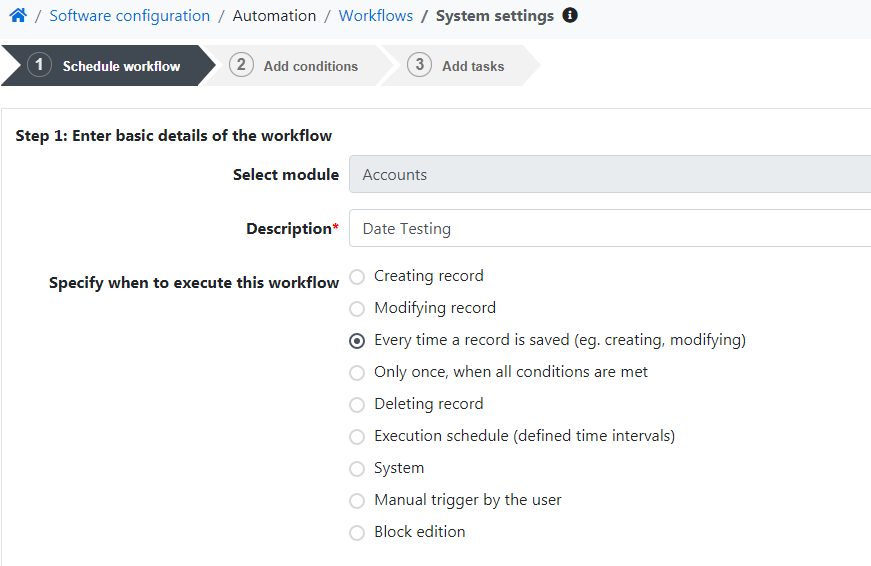871x566 pixels.
Task: Select Deleting record radio option
Action: (x=357, y=404)
